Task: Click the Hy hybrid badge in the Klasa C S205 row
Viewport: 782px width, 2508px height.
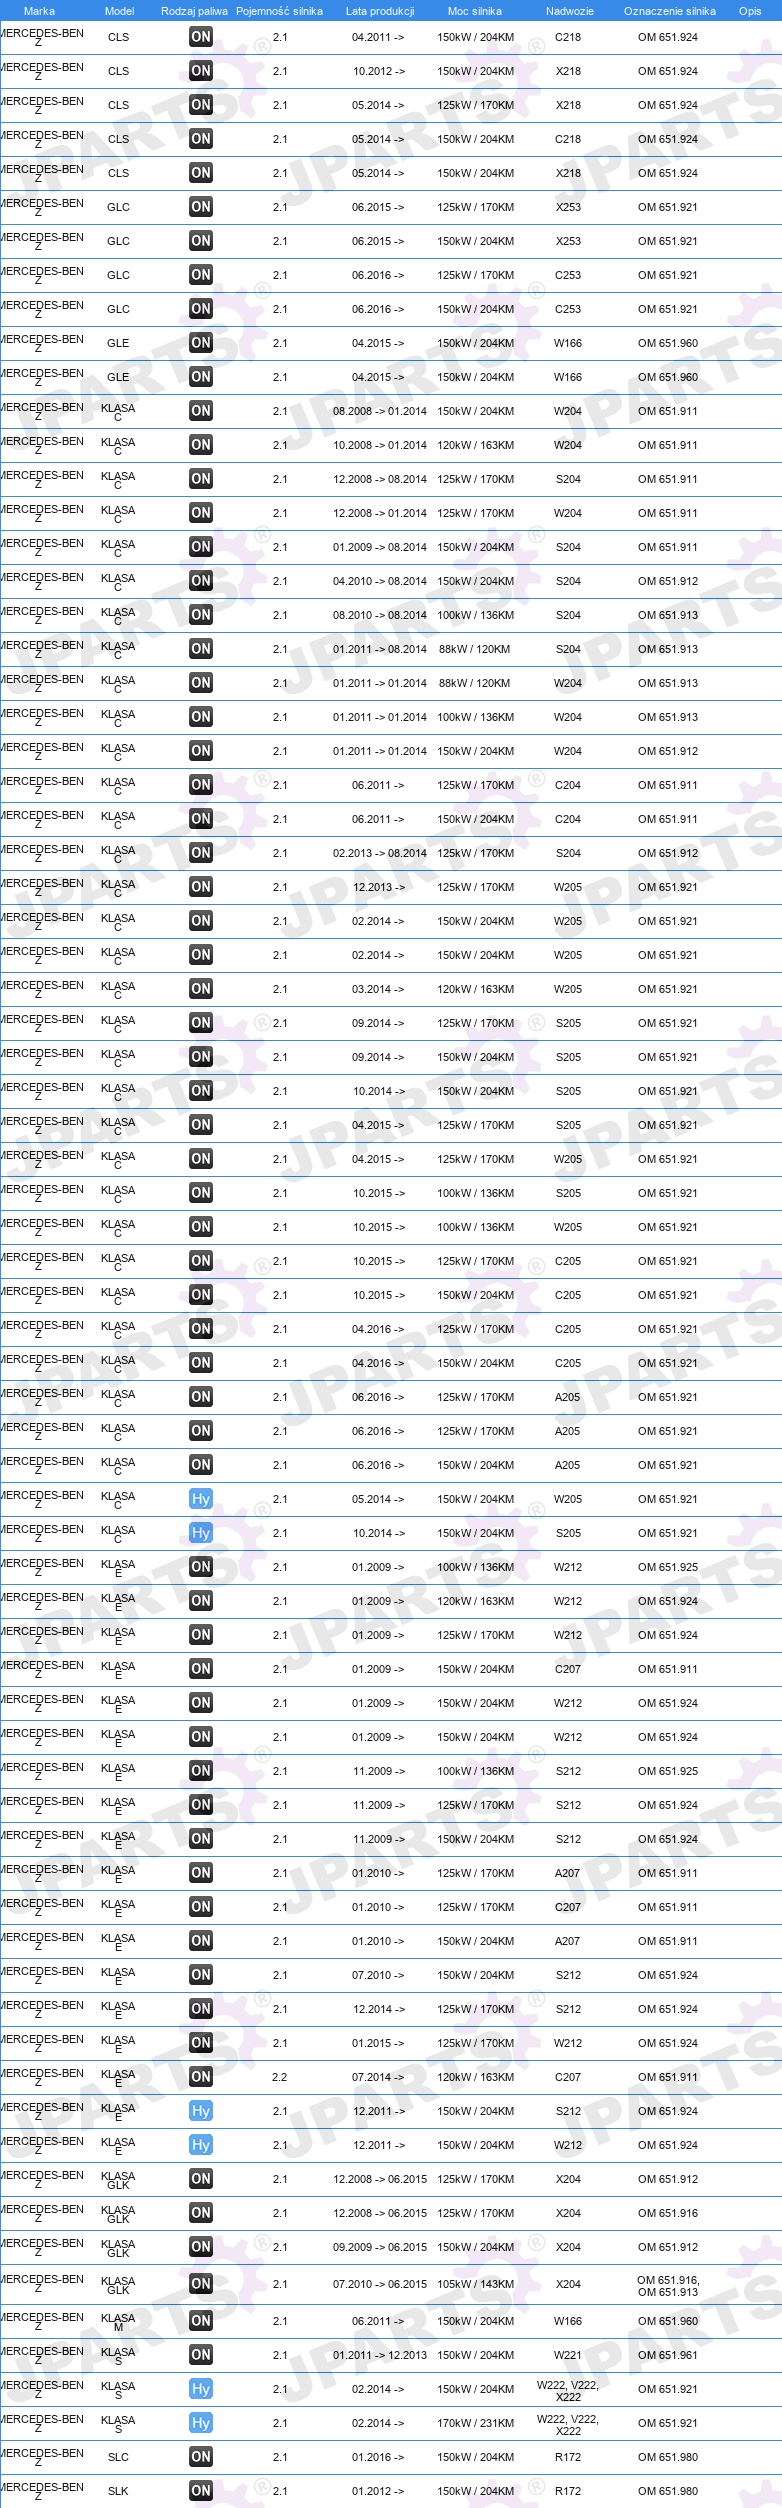Action: [x=201, y=1533]
